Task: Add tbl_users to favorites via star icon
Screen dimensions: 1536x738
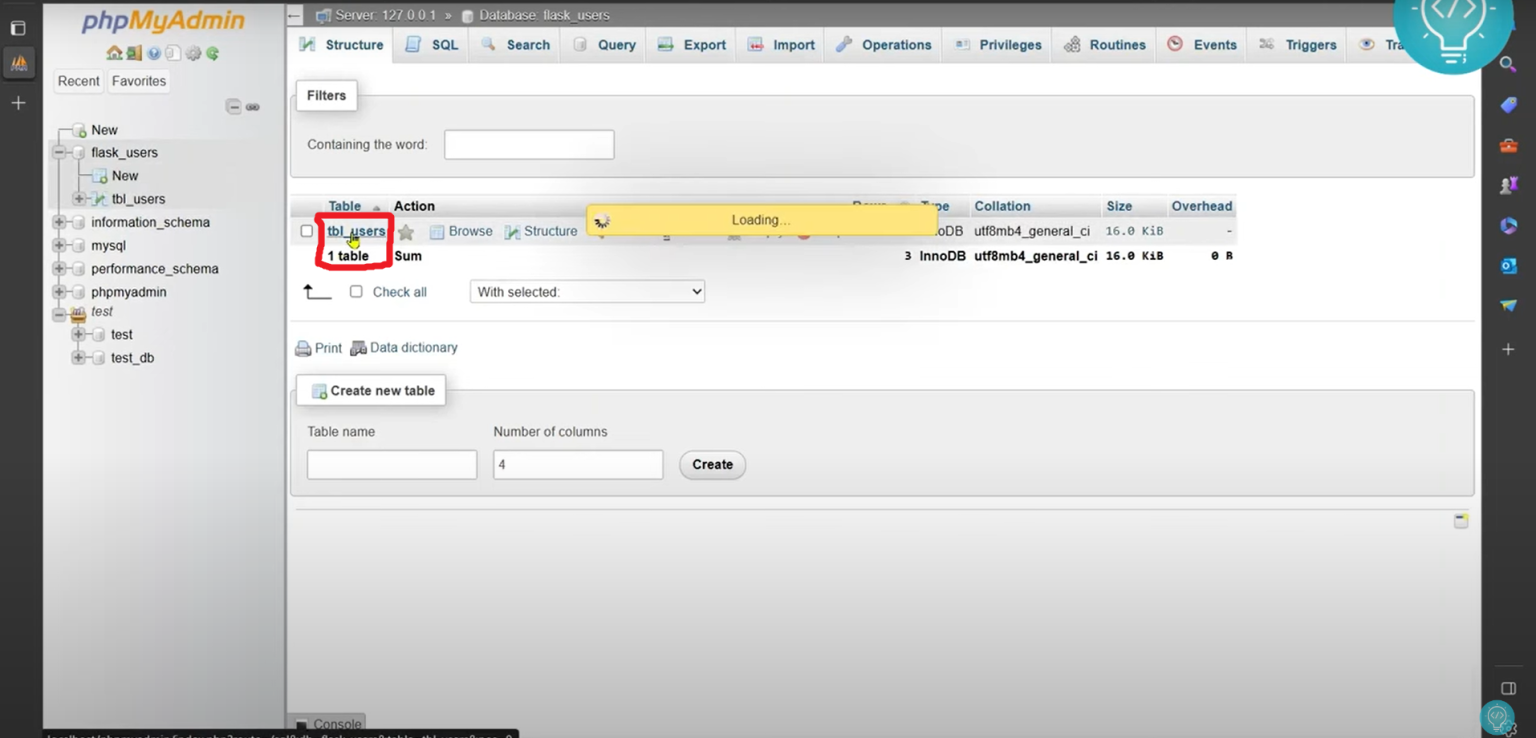Action: pos(406,232)
